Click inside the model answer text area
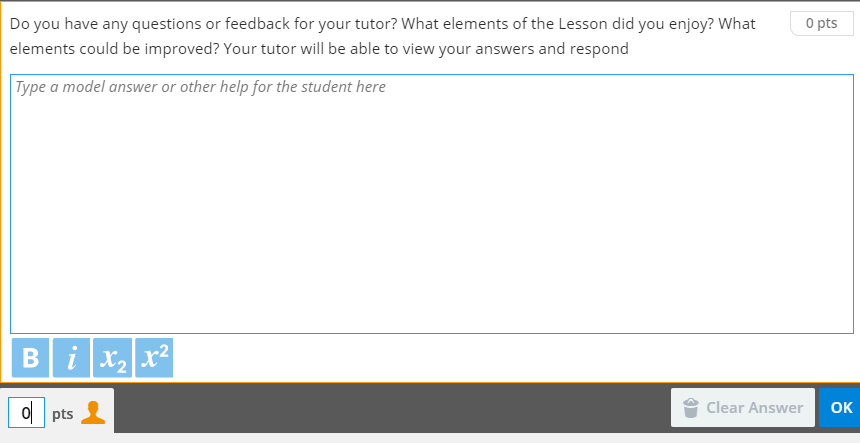Screen dimensions: 860x443 point(432,200)
